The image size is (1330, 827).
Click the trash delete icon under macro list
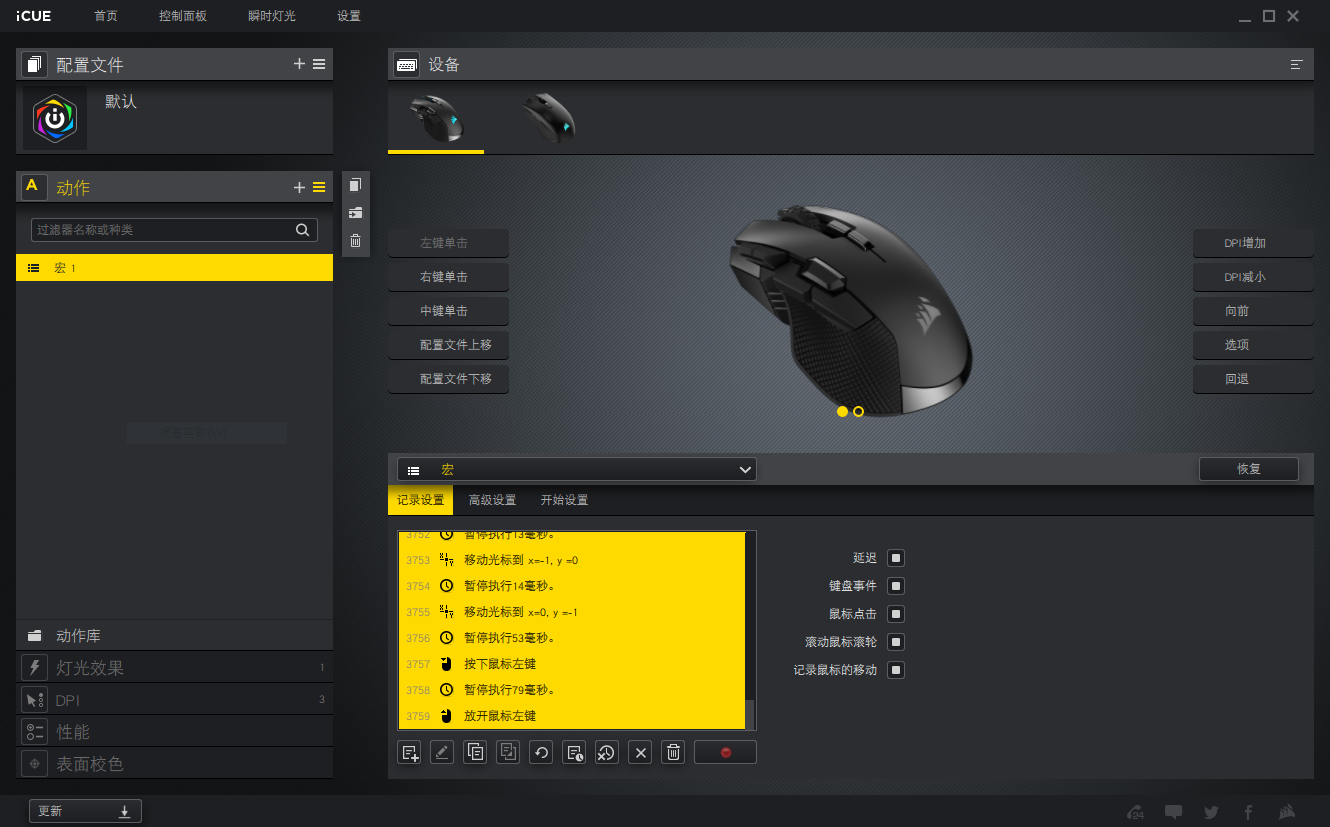click(x=673, y=753)
